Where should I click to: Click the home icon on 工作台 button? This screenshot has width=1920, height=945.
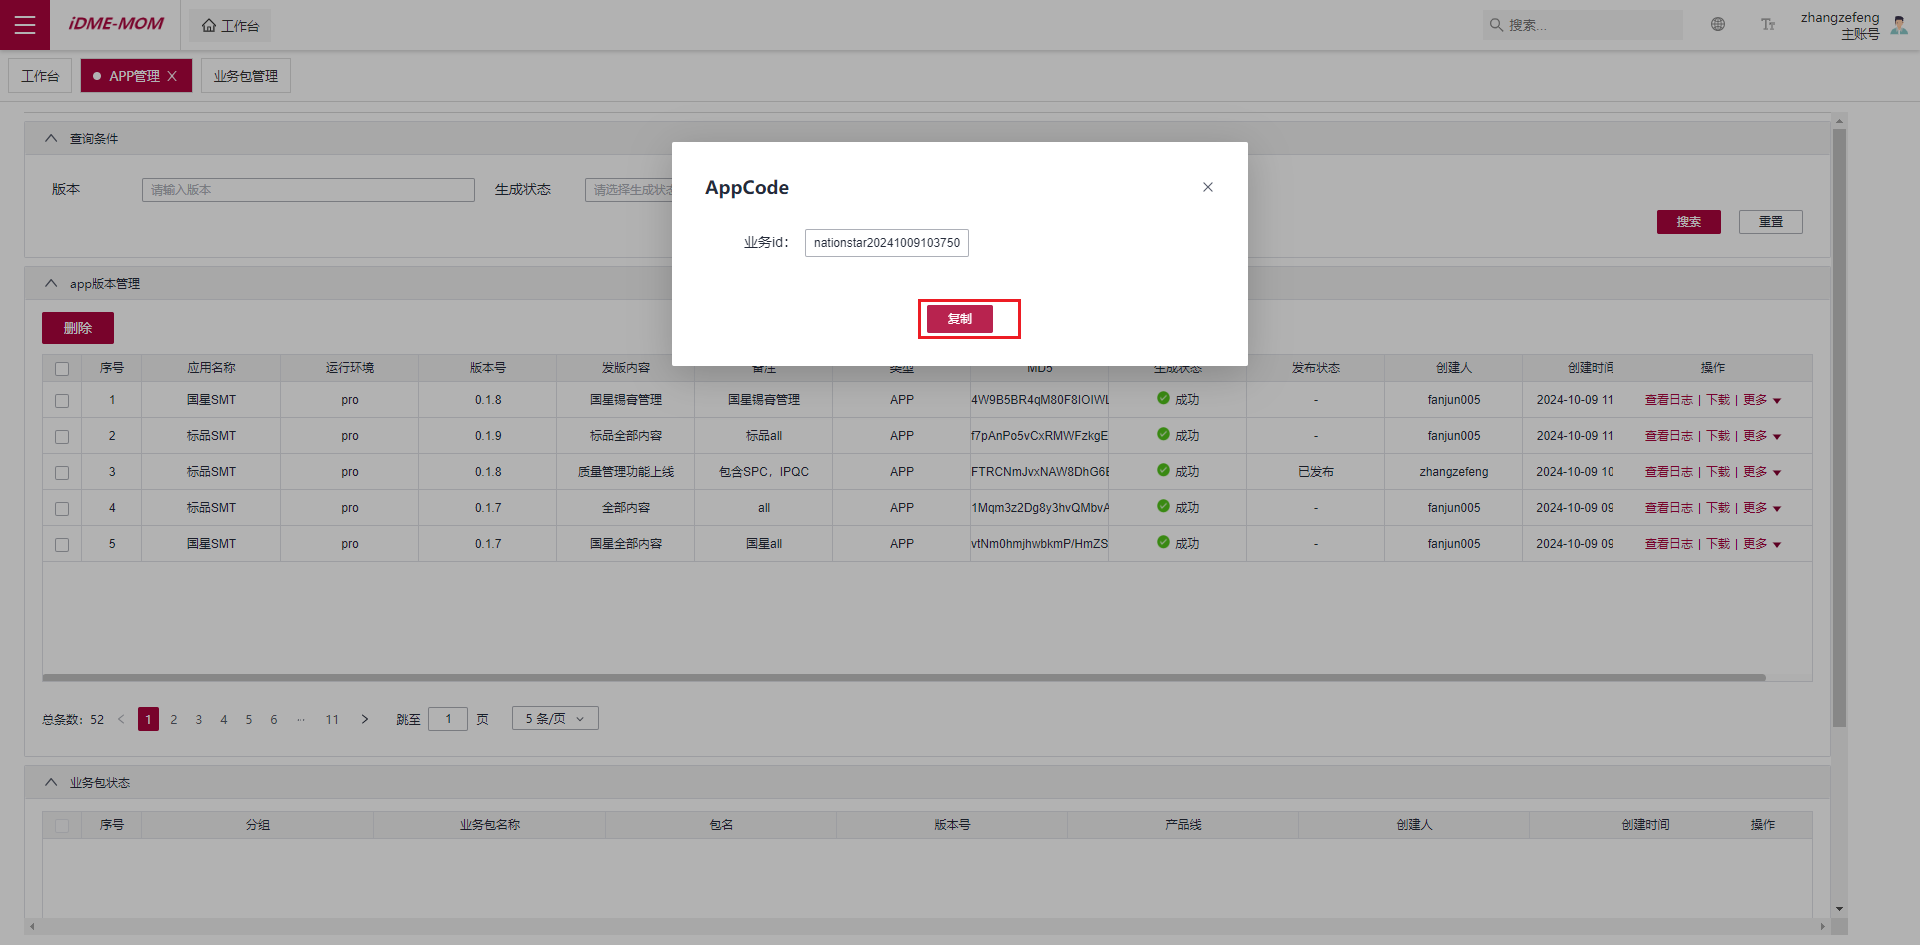(207, 25)
